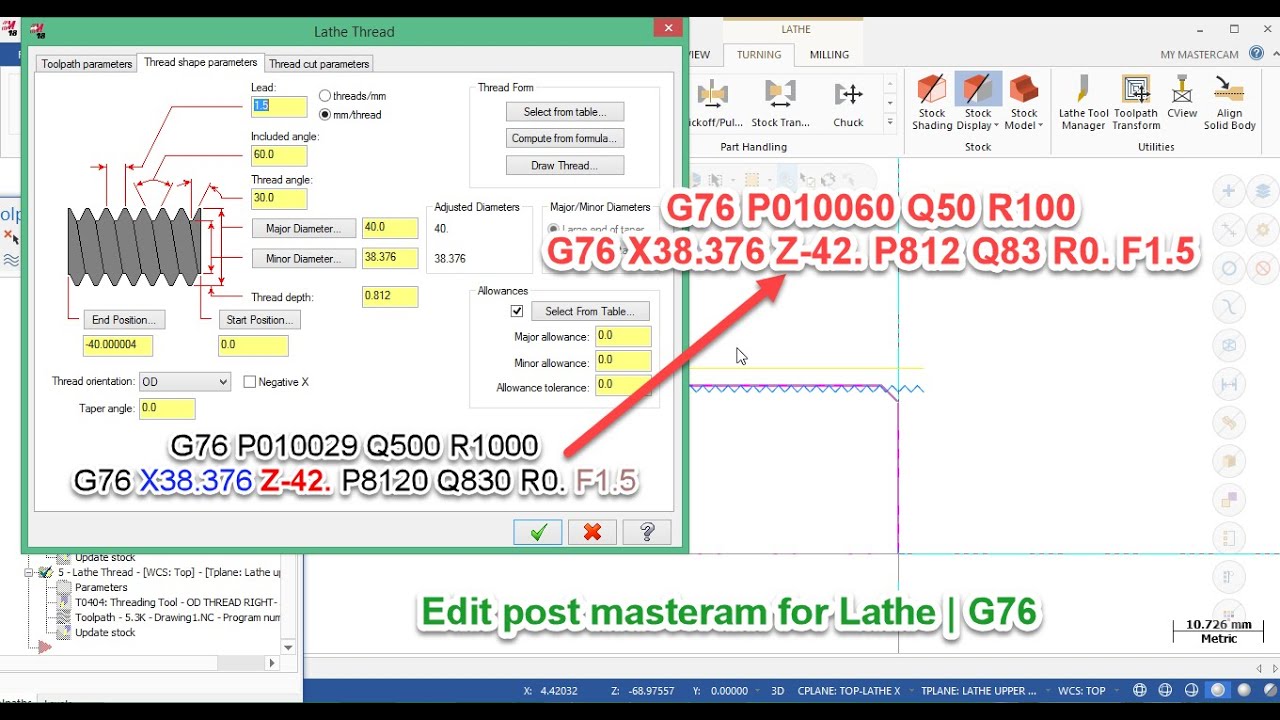
Task: Click the Stock Display icon
Action: (x=977, y=89)
